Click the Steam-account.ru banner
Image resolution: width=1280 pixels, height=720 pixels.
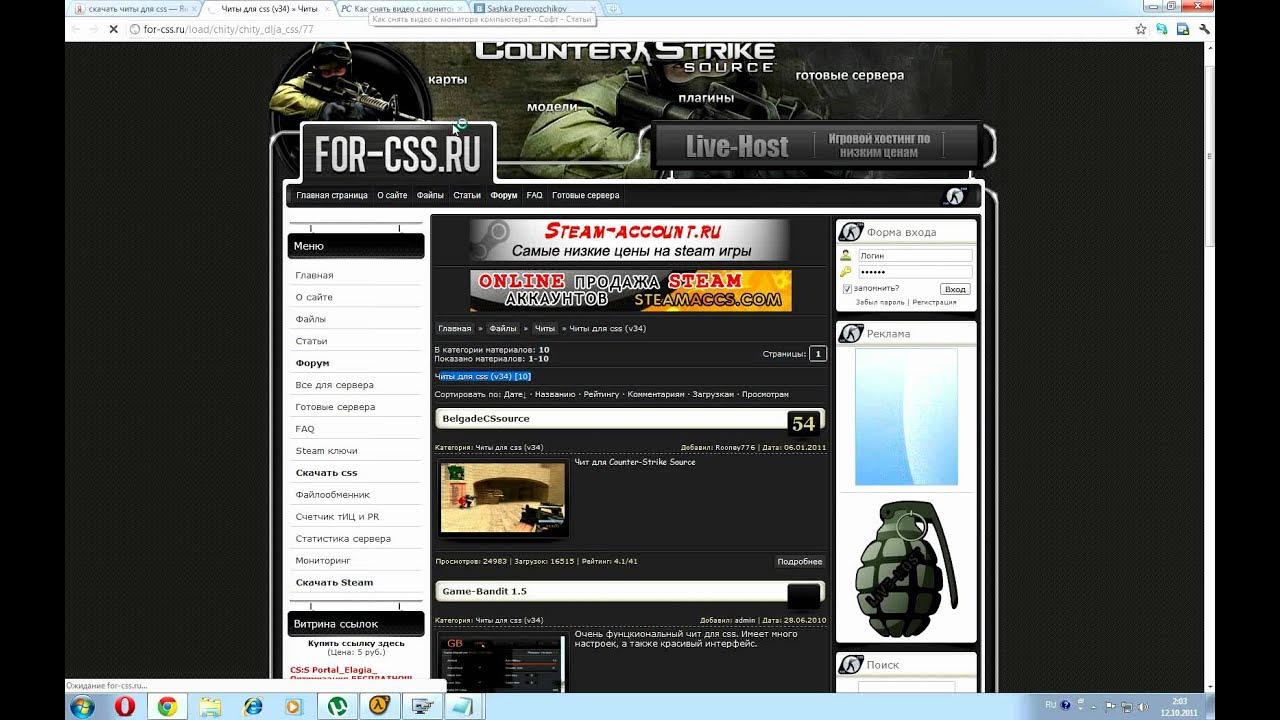(630, 241)
